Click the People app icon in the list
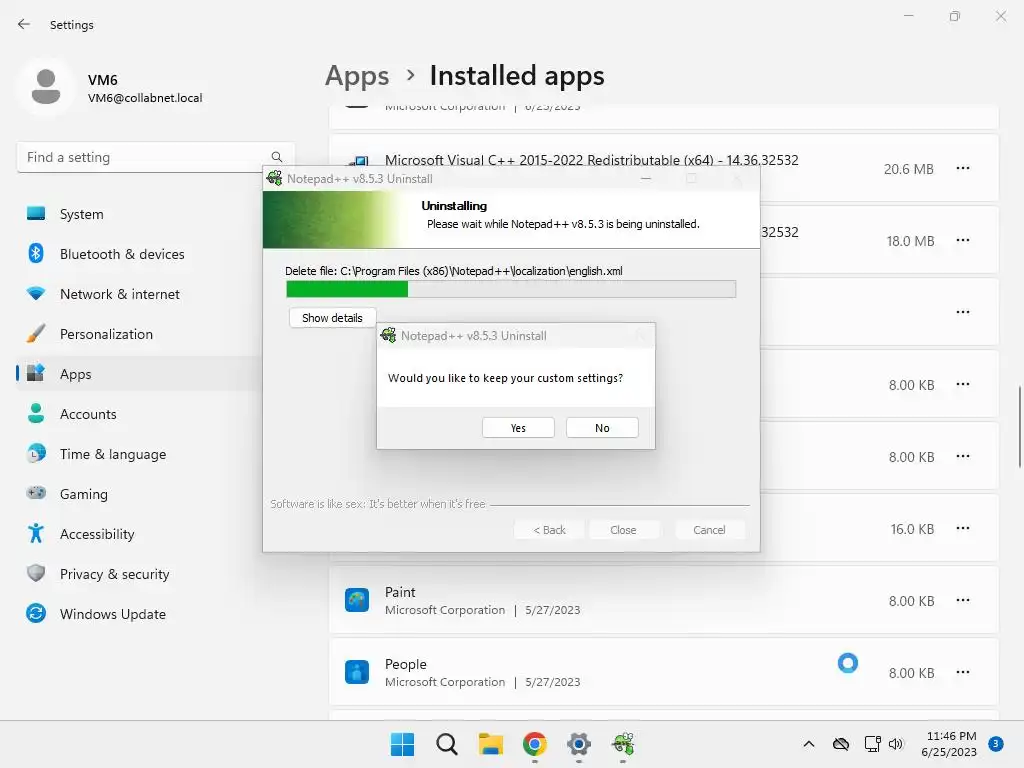Screen dimensions: 1024x768 (357, 672)
